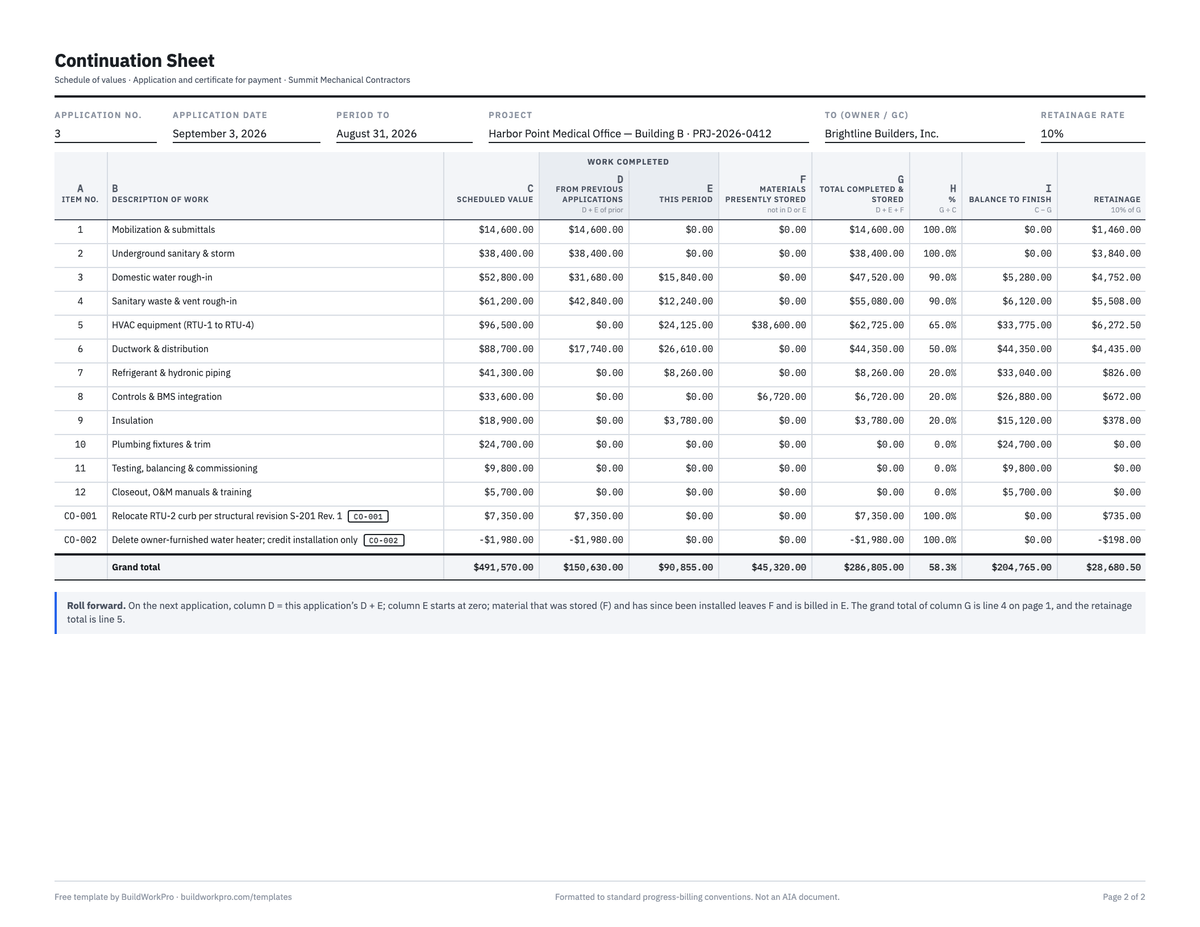The width and height of the screenshot is (1200, 927).
Task: Click this period value $26,610.00 for Ductwork
Action: (686, 349)
